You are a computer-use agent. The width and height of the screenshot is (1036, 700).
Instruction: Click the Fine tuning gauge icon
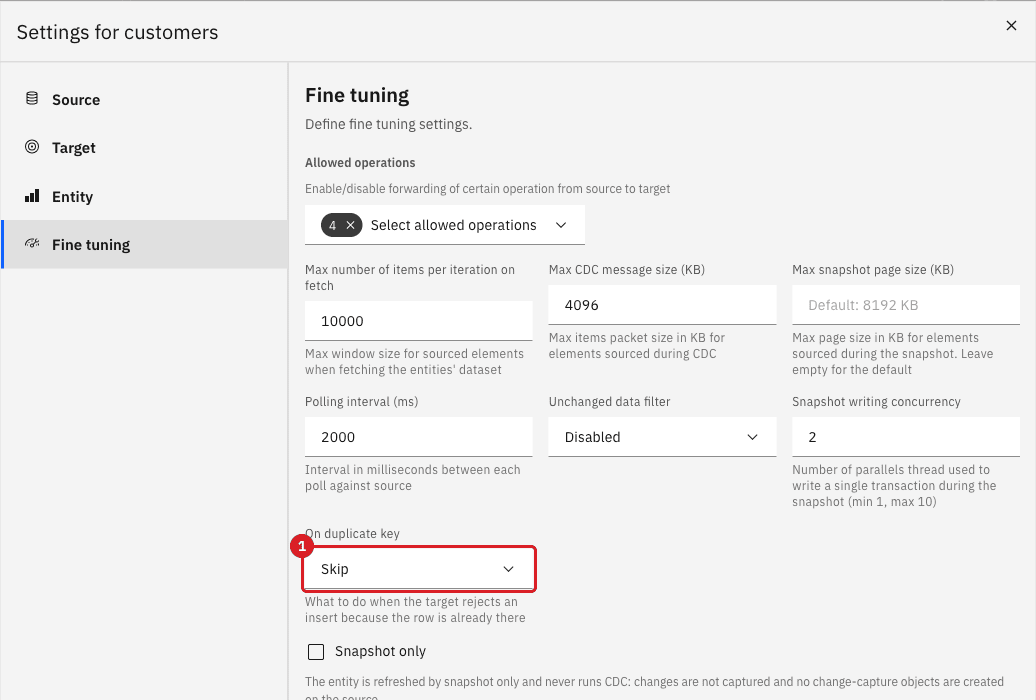(x=32, y=243)
